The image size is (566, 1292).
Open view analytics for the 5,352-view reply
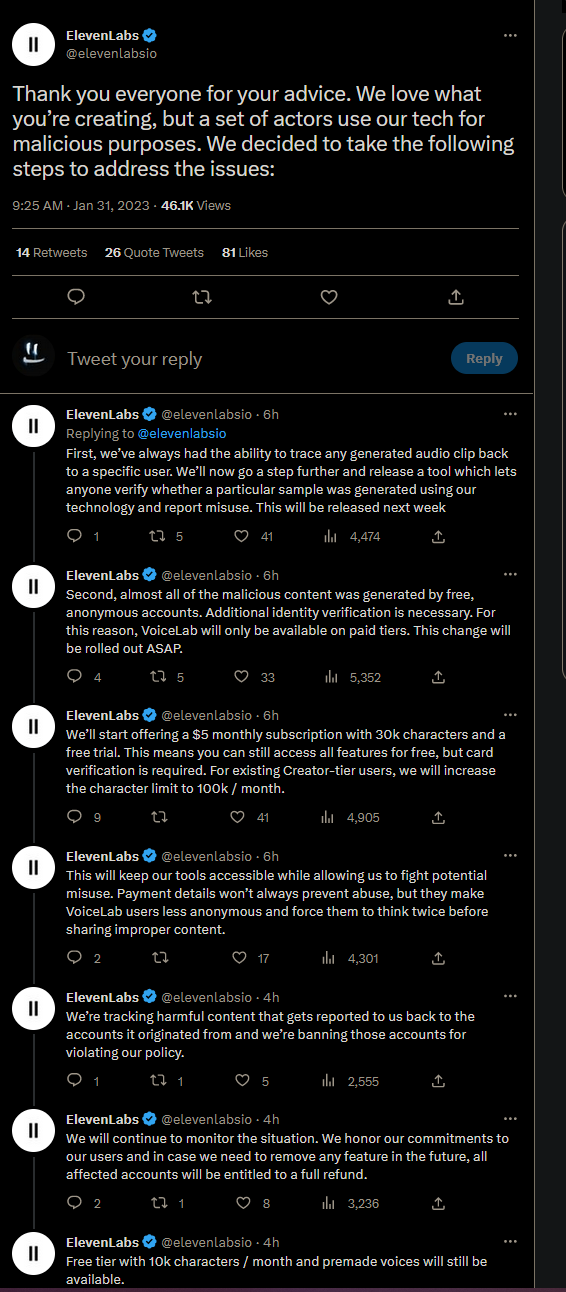pyautogui.click(x=329, y=677)
